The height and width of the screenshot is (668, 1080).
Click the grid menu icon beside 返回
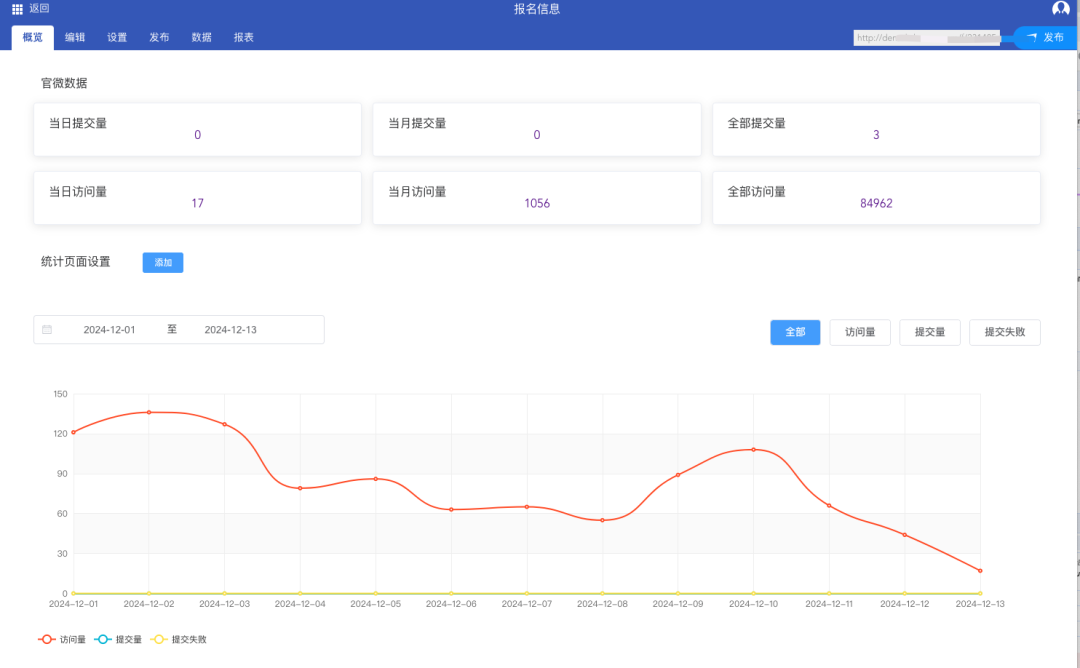click(17, 9)
